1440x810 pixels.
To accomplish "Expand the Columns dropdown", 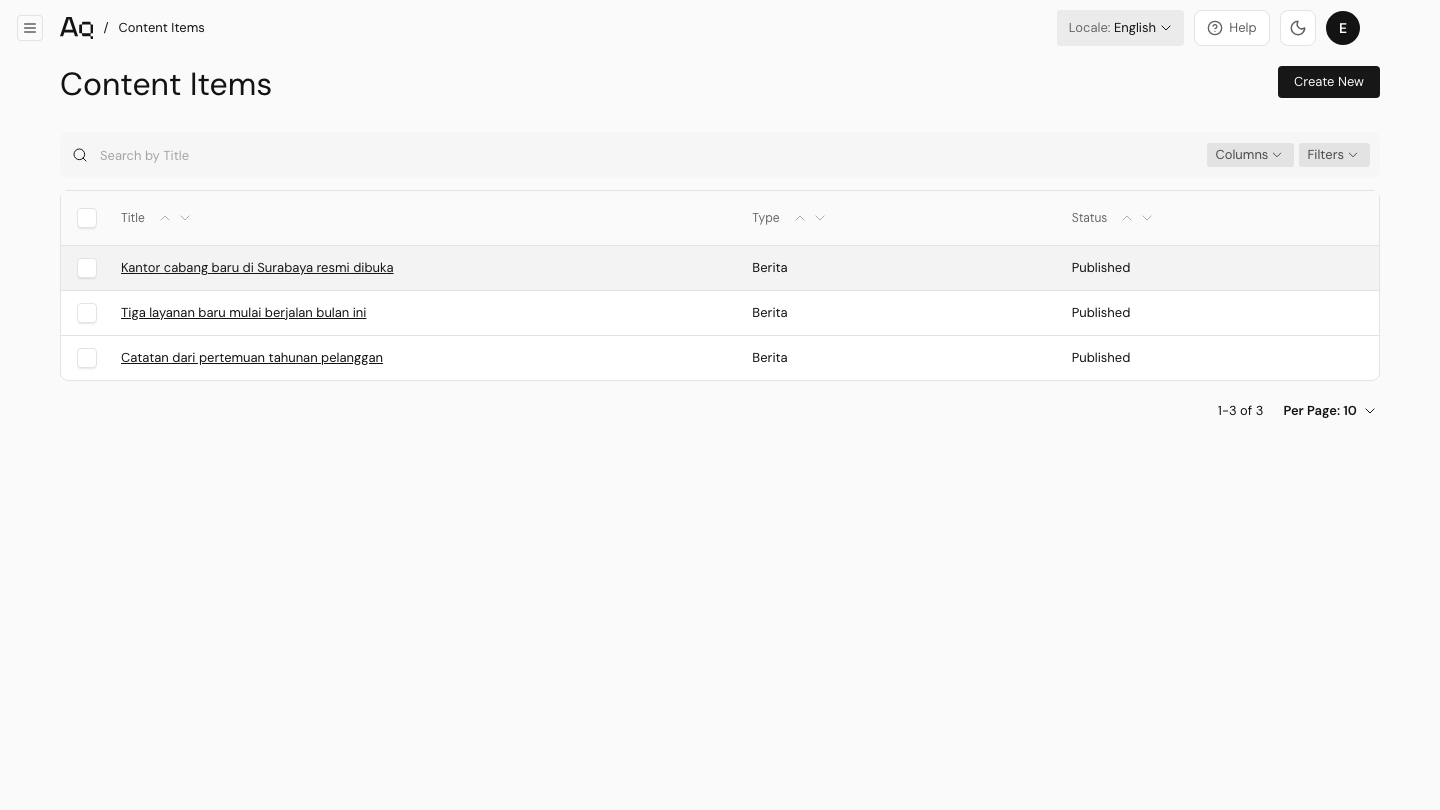I will 1249,155.
